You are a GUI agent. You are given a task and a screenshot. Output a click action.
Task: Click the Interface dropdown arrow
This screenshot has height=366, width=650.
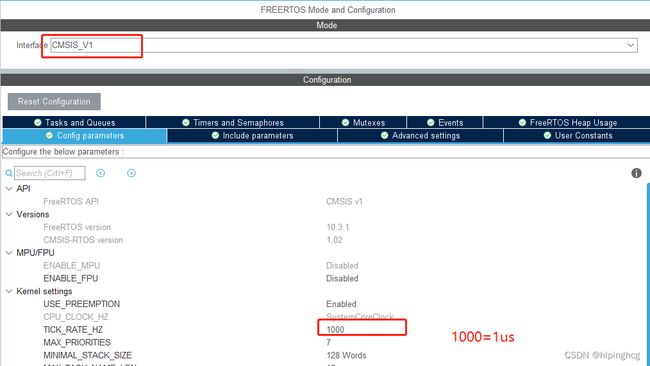[631, 45]
